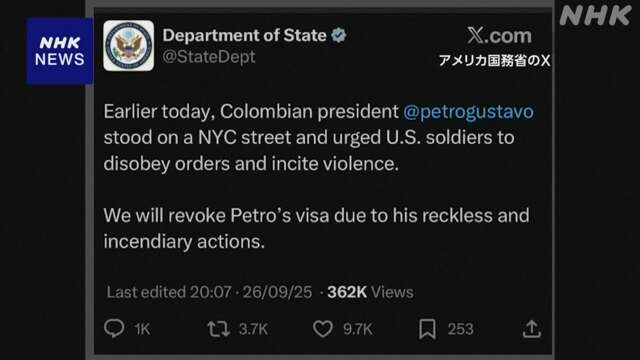
Task: Click the NHK NEWS blue logo
Action: click(x=60, y=51)
